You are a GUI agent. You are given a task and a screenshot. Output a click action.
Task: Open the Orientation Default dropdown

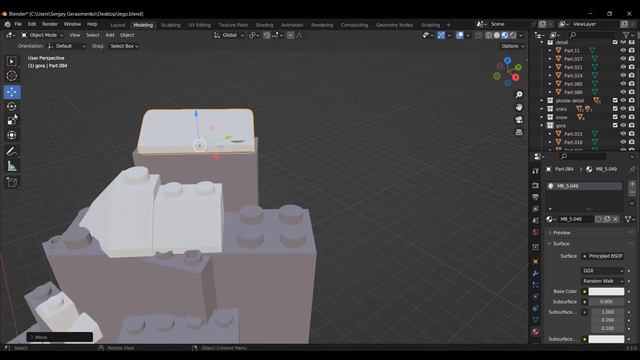(66, 46)
